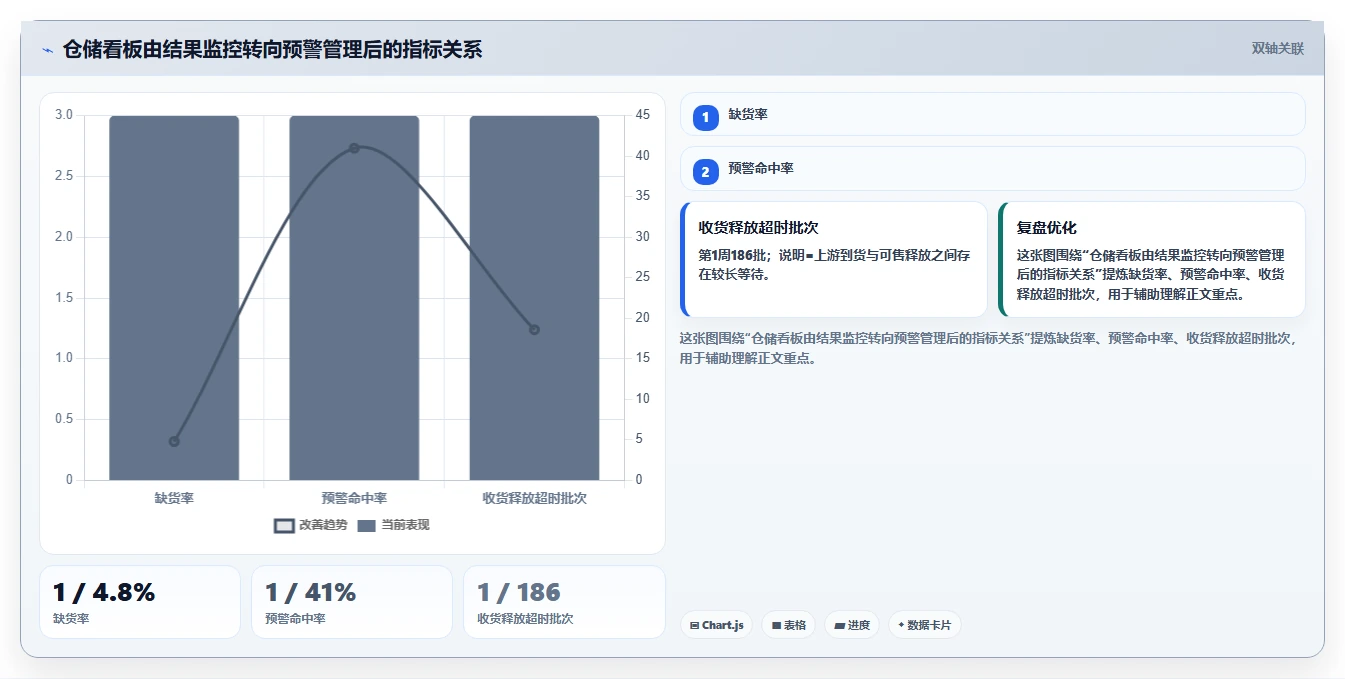Image resolution: width=1345 pixels, height=679 pixels.
Task: Click the 双轴关联 label in header
Action: (1277, 49)
